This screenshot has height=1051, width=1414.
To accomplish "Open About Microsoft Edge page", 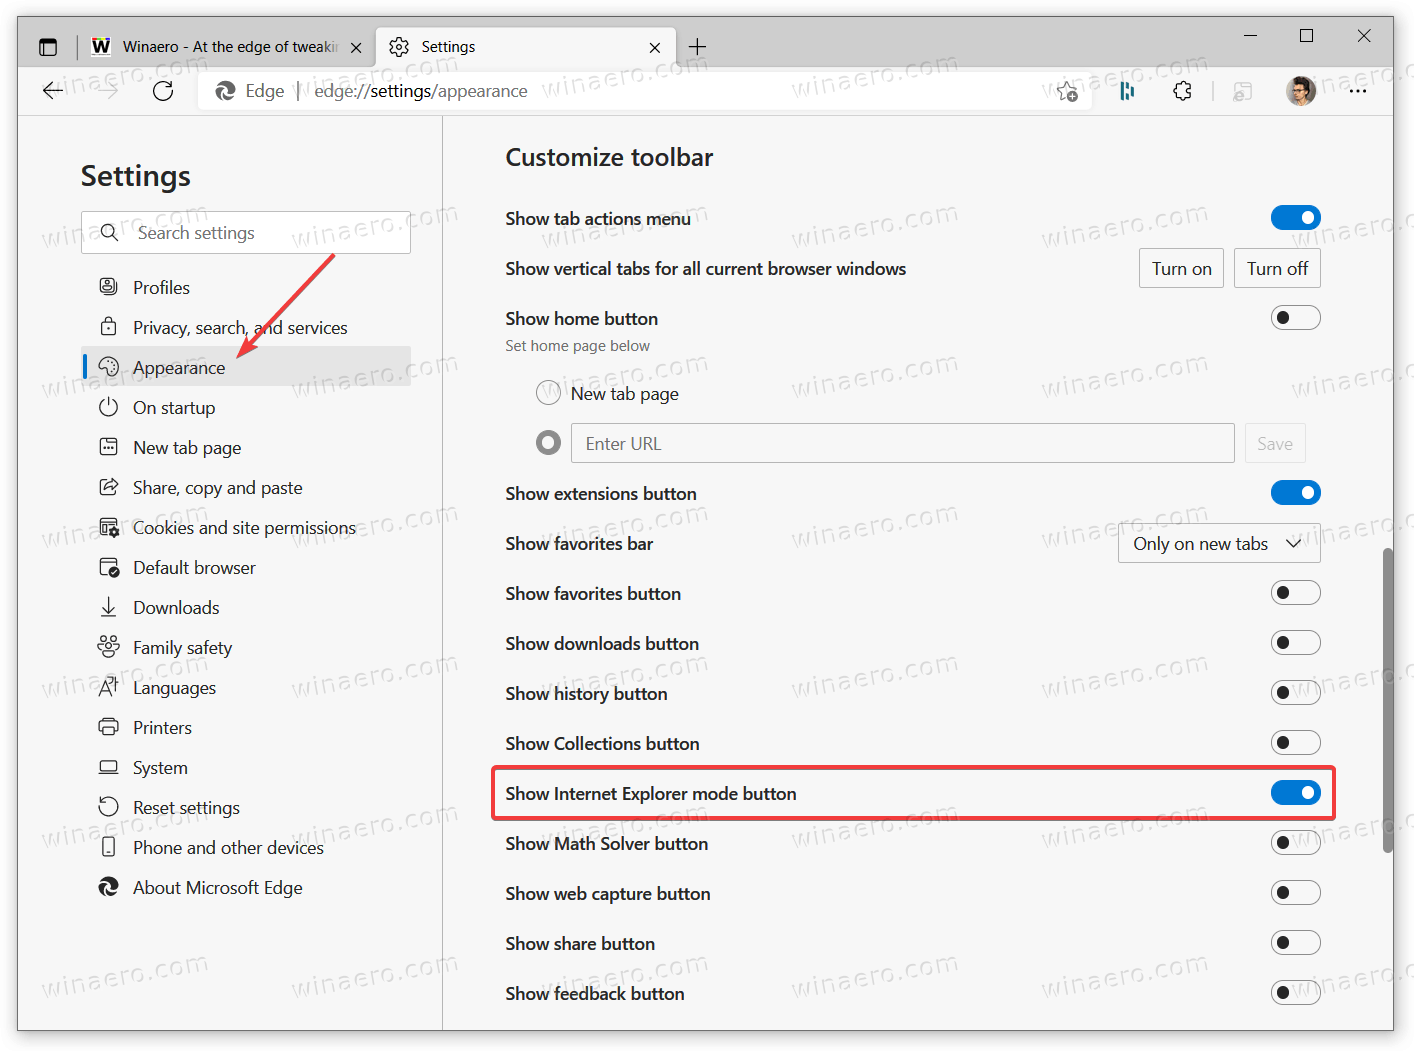I will click(x=246, y=887).
